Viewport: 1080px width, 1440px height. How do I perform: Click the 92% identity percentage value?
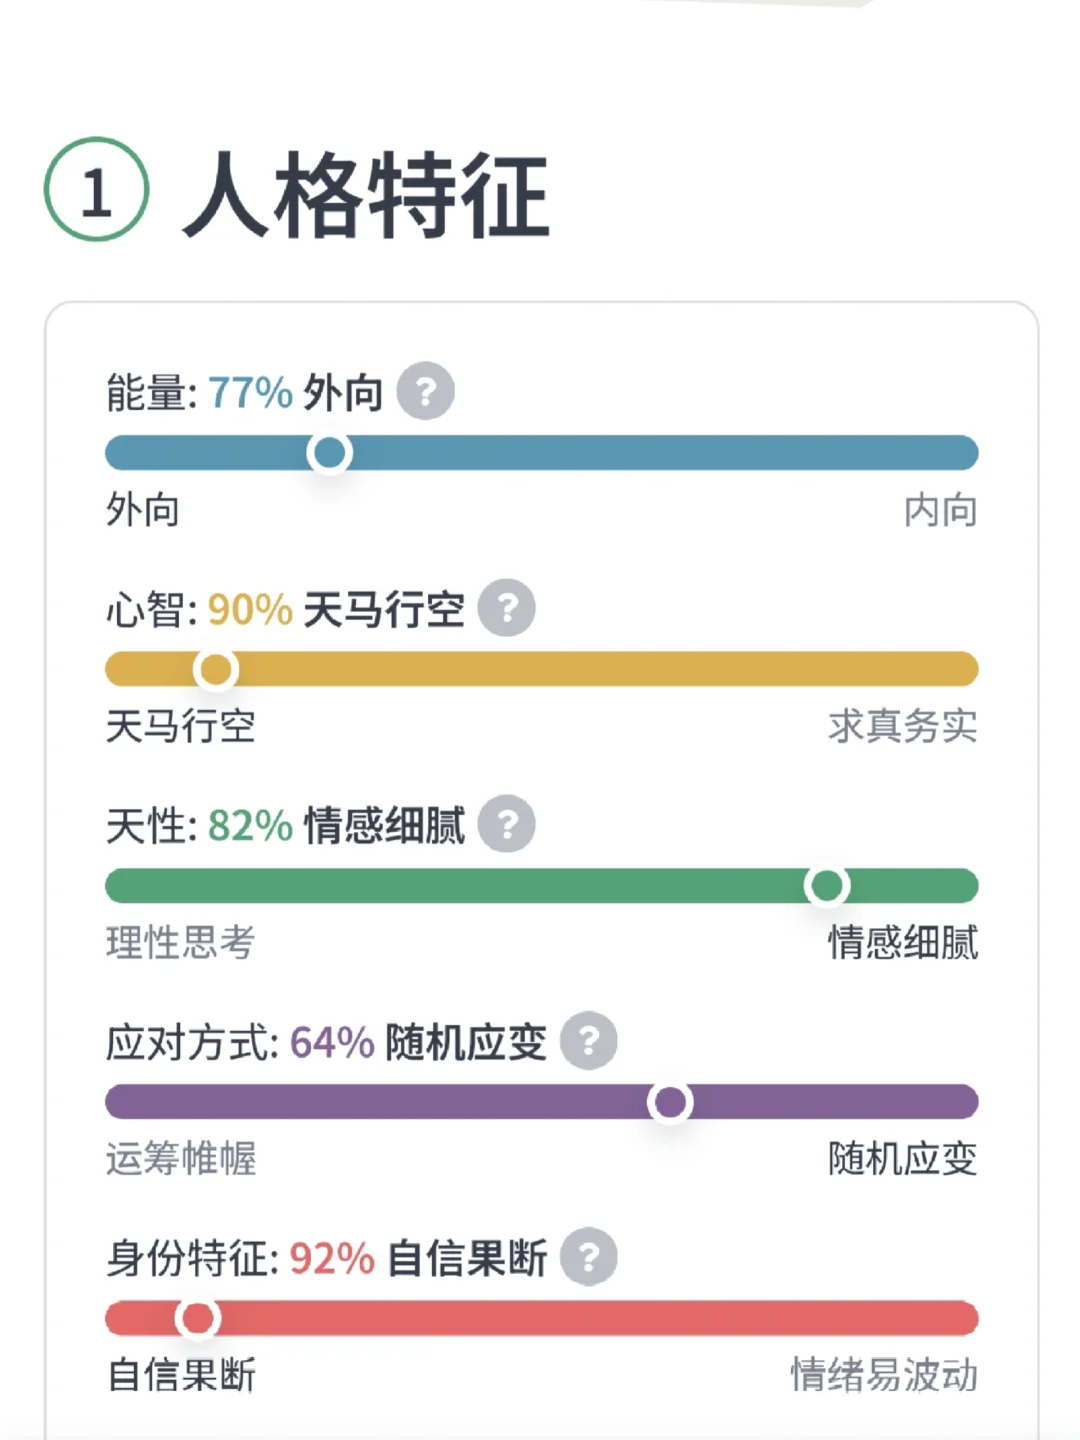(332, 1258)
